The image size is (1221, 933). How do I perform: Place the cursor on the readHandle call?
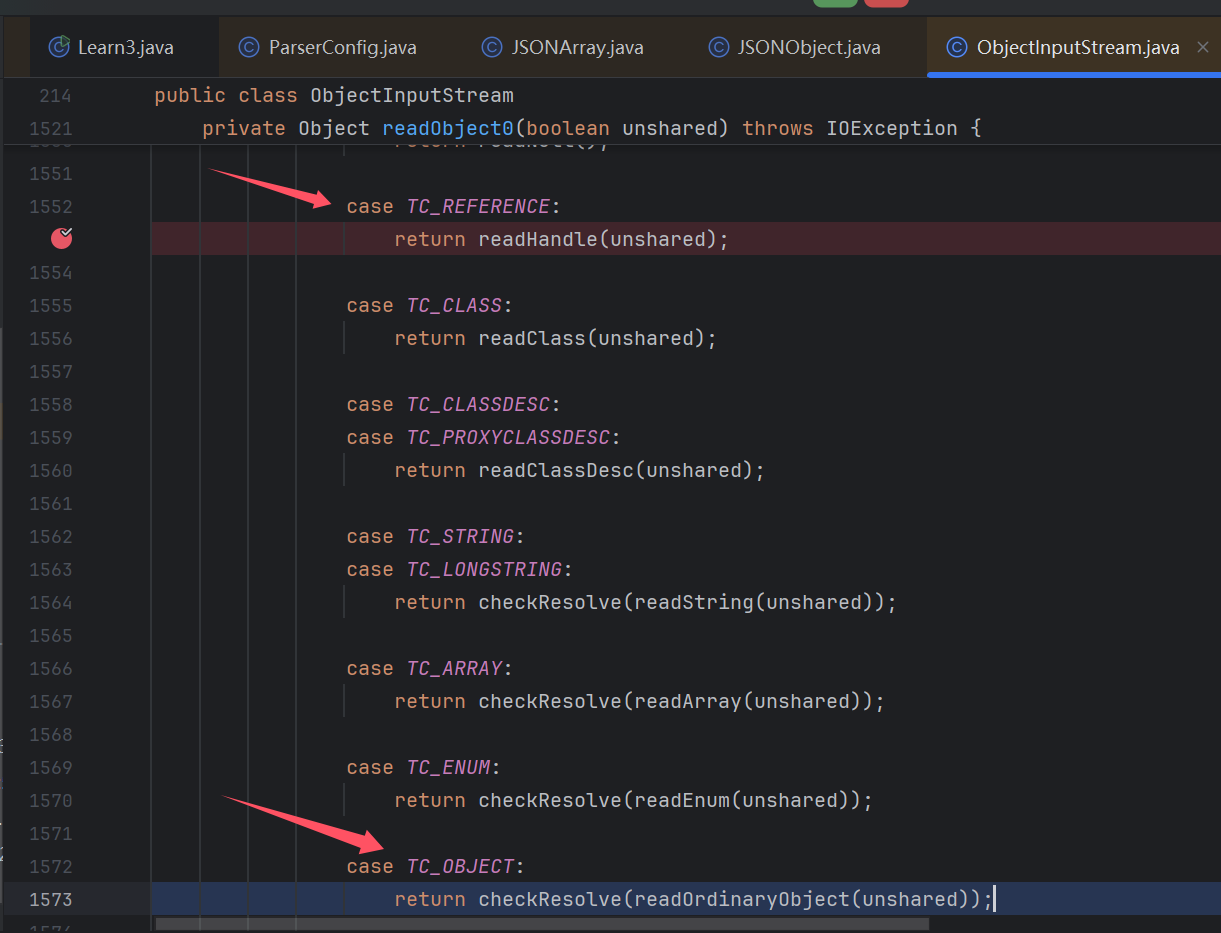click(538, 239)
